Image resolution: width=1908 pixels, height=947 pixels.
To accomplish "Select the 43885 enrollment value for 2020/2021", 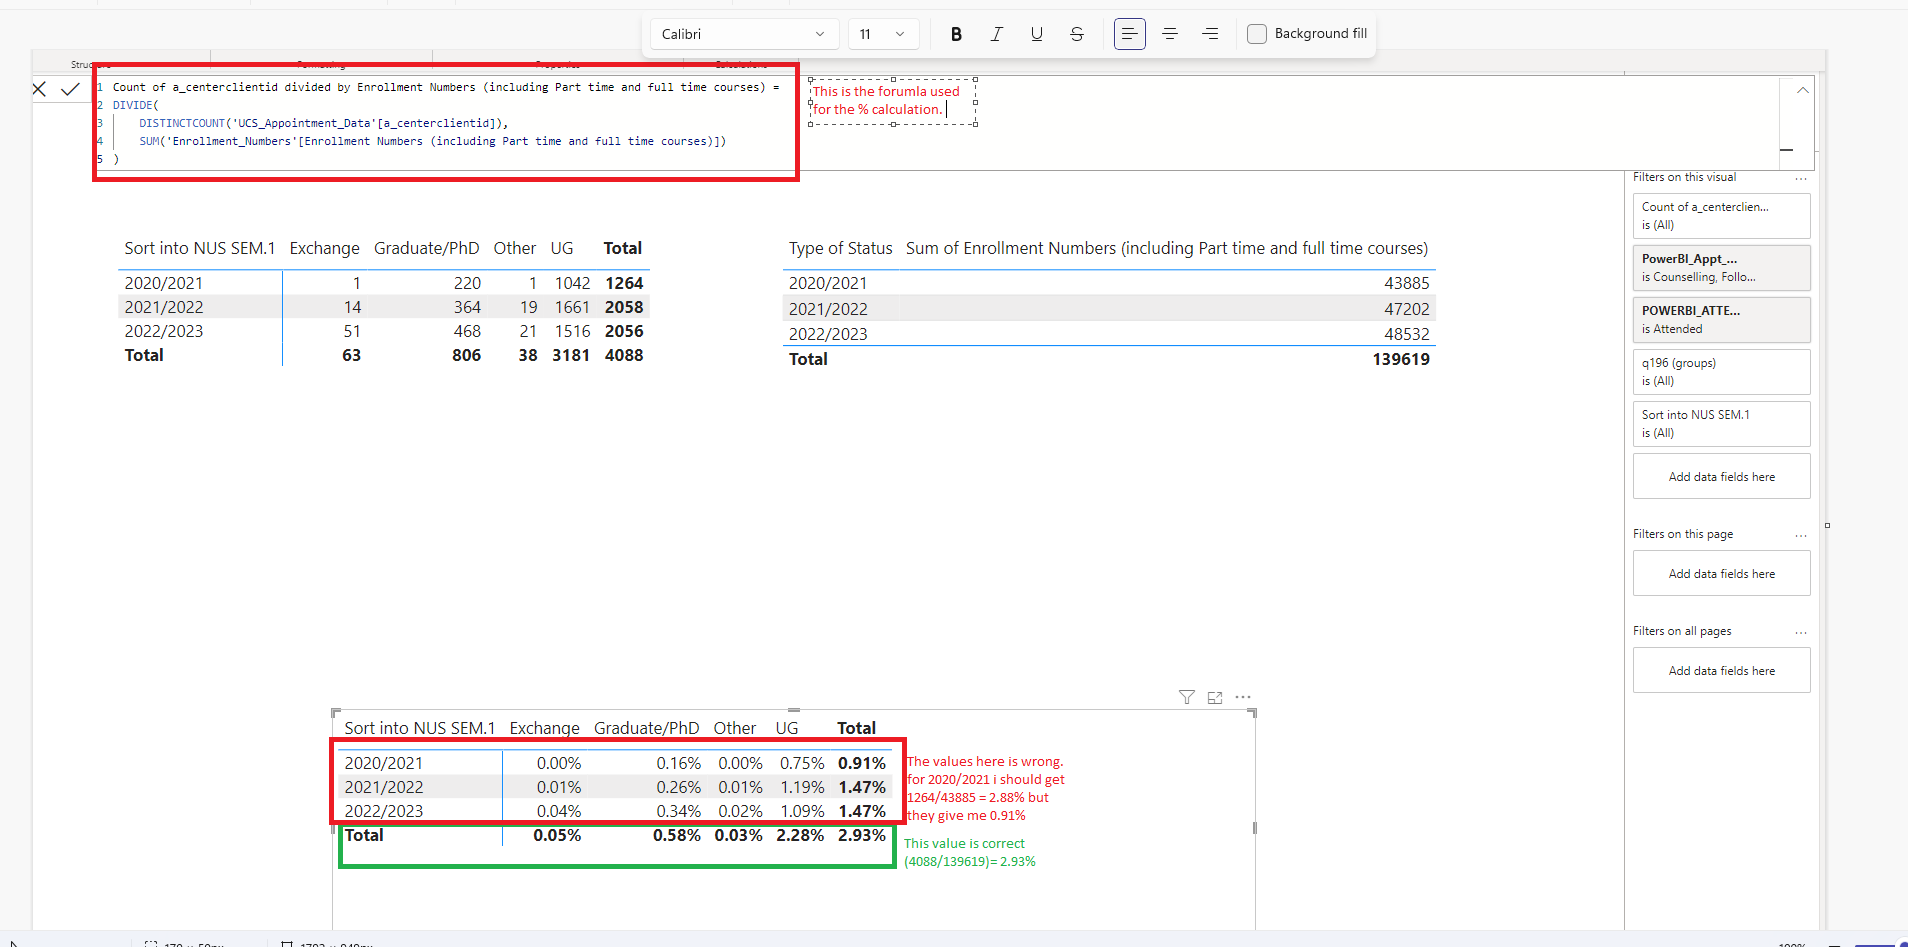I will coord(1406,283).
